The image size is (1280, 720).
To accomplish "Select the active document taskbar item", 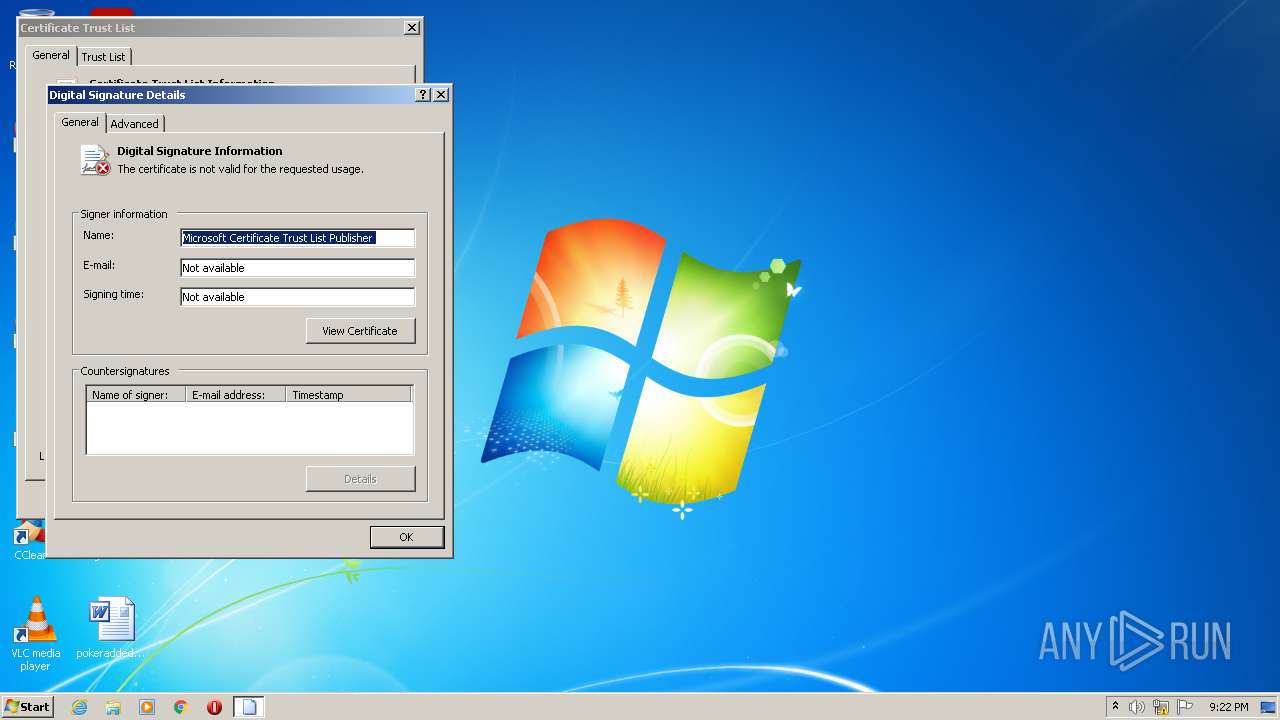I will [249, 707].
